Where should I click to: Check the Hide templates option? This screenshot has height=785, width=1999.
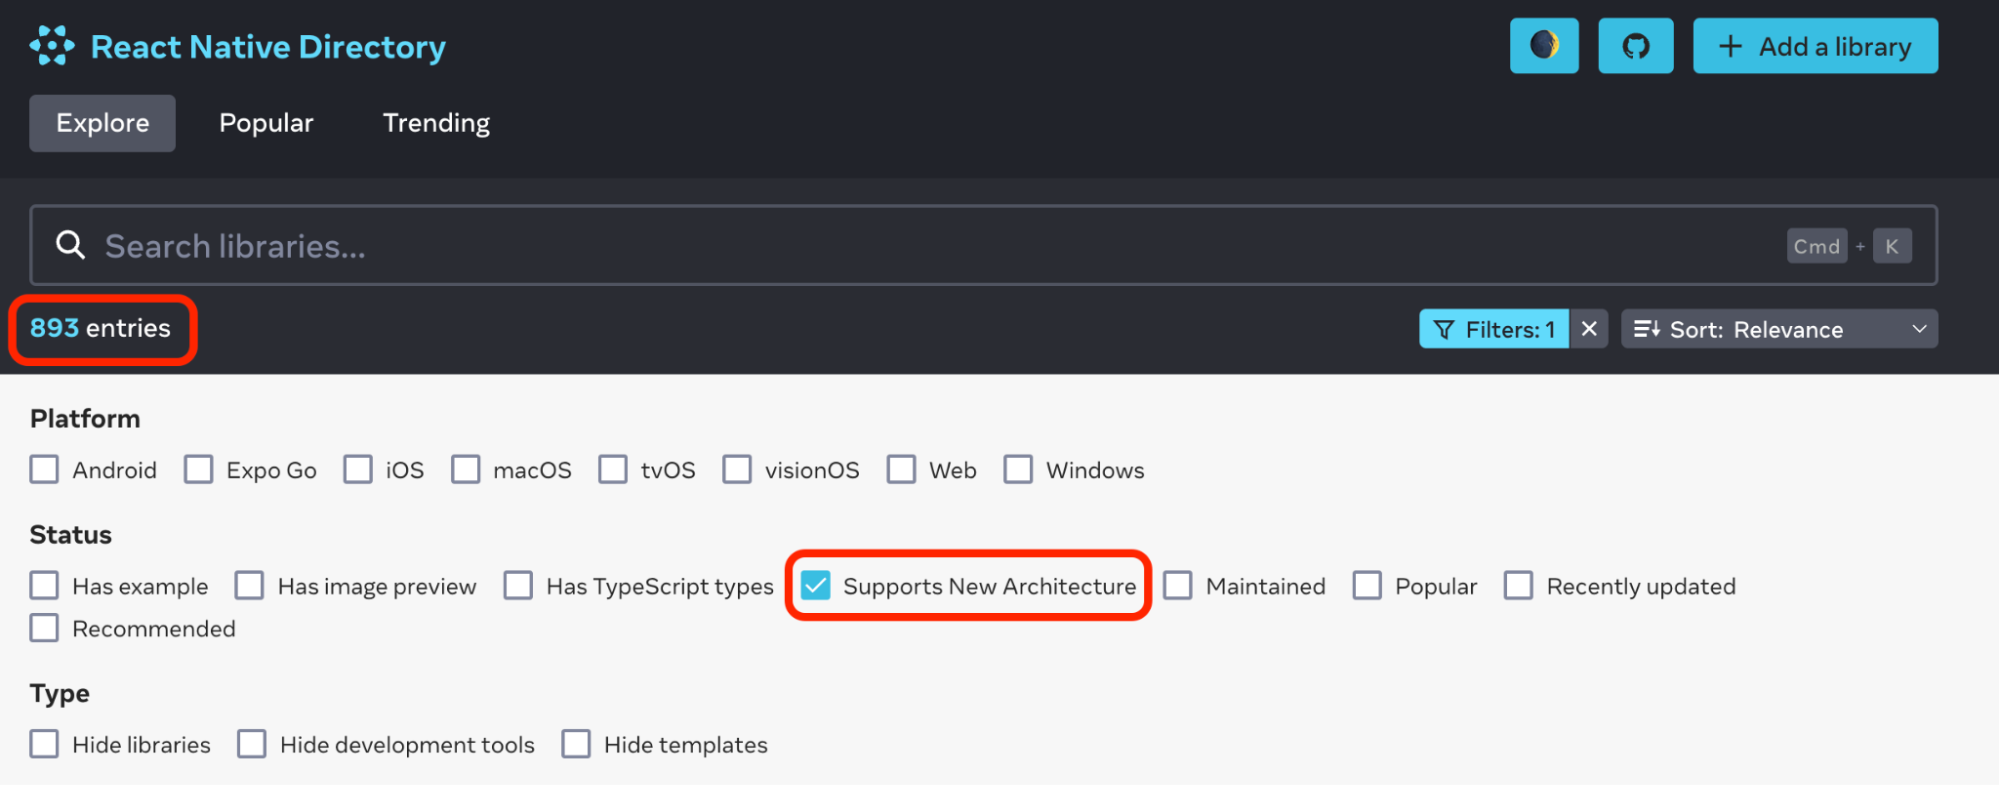click(x=576, y=744)
